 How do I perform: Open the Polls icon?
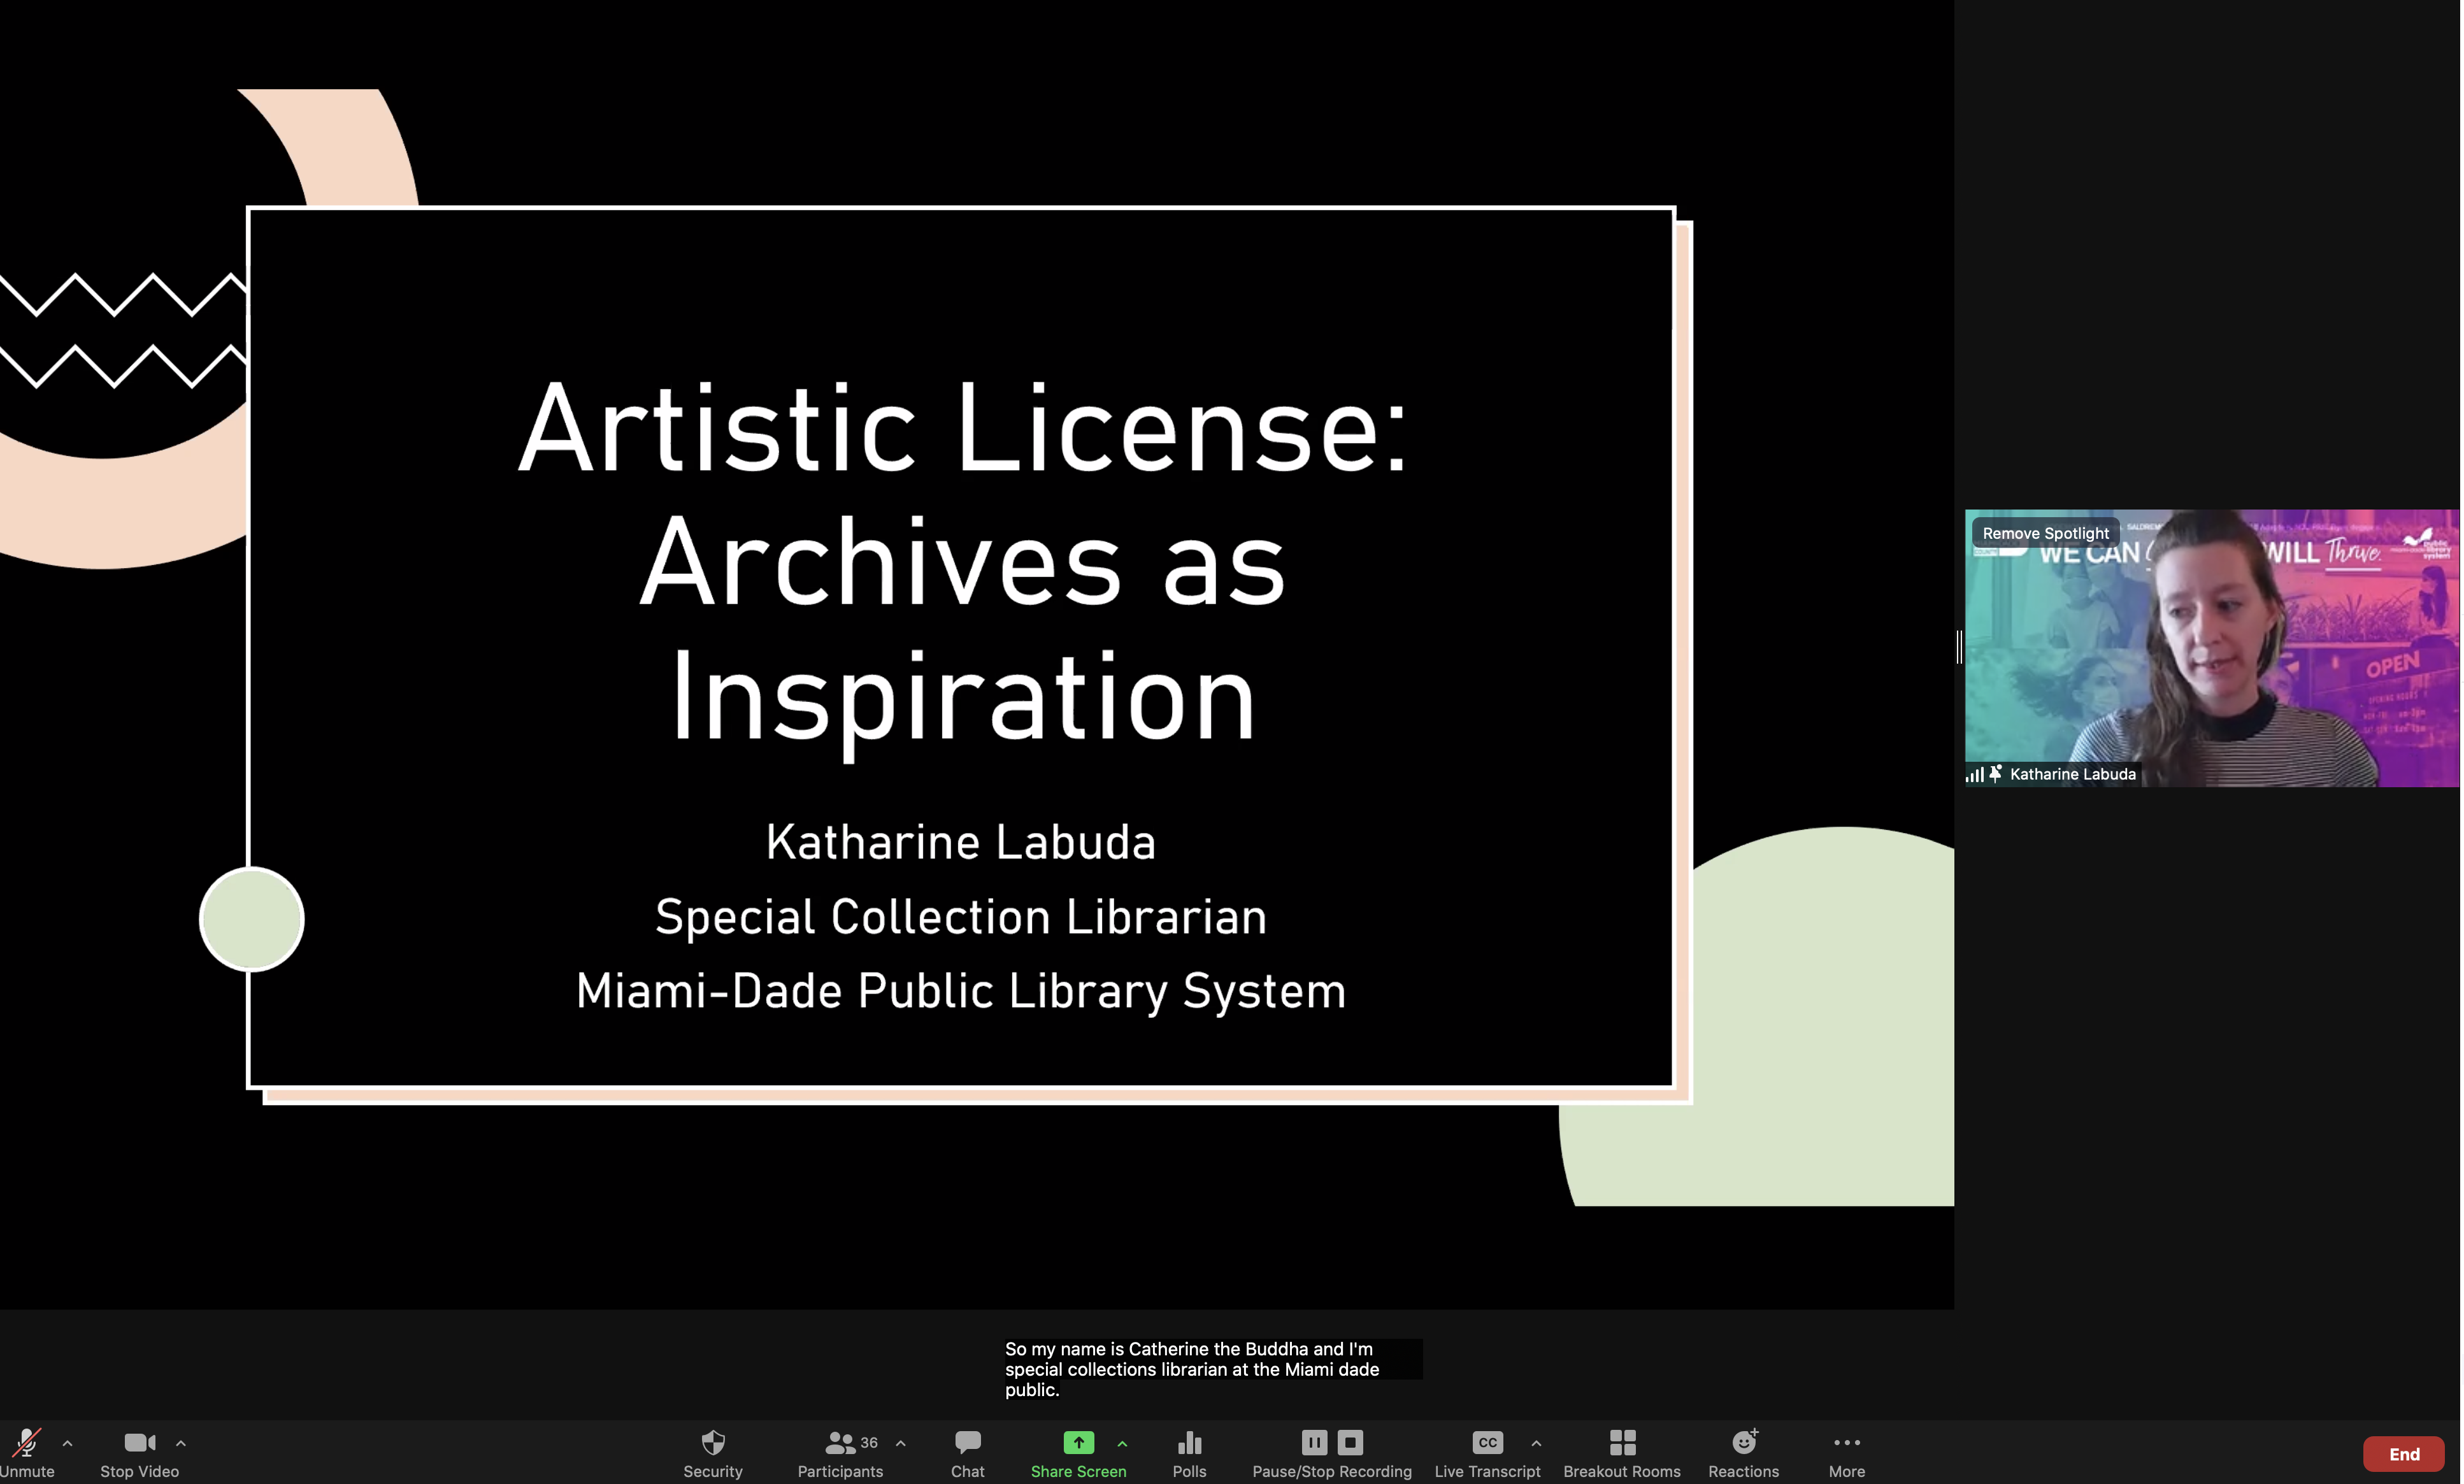point(1189,1442)
